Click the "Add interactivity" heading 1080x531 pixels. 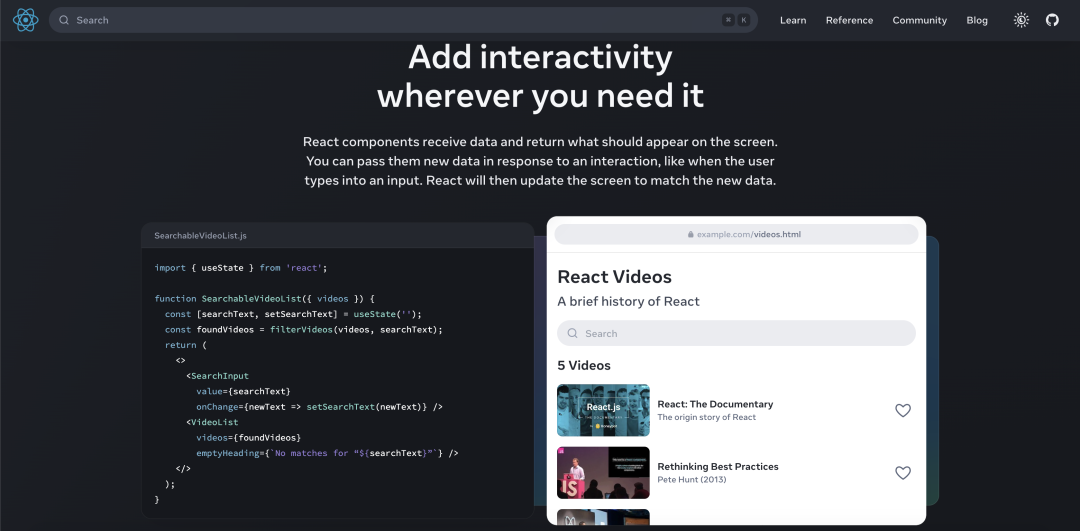[x=540, y=58]
